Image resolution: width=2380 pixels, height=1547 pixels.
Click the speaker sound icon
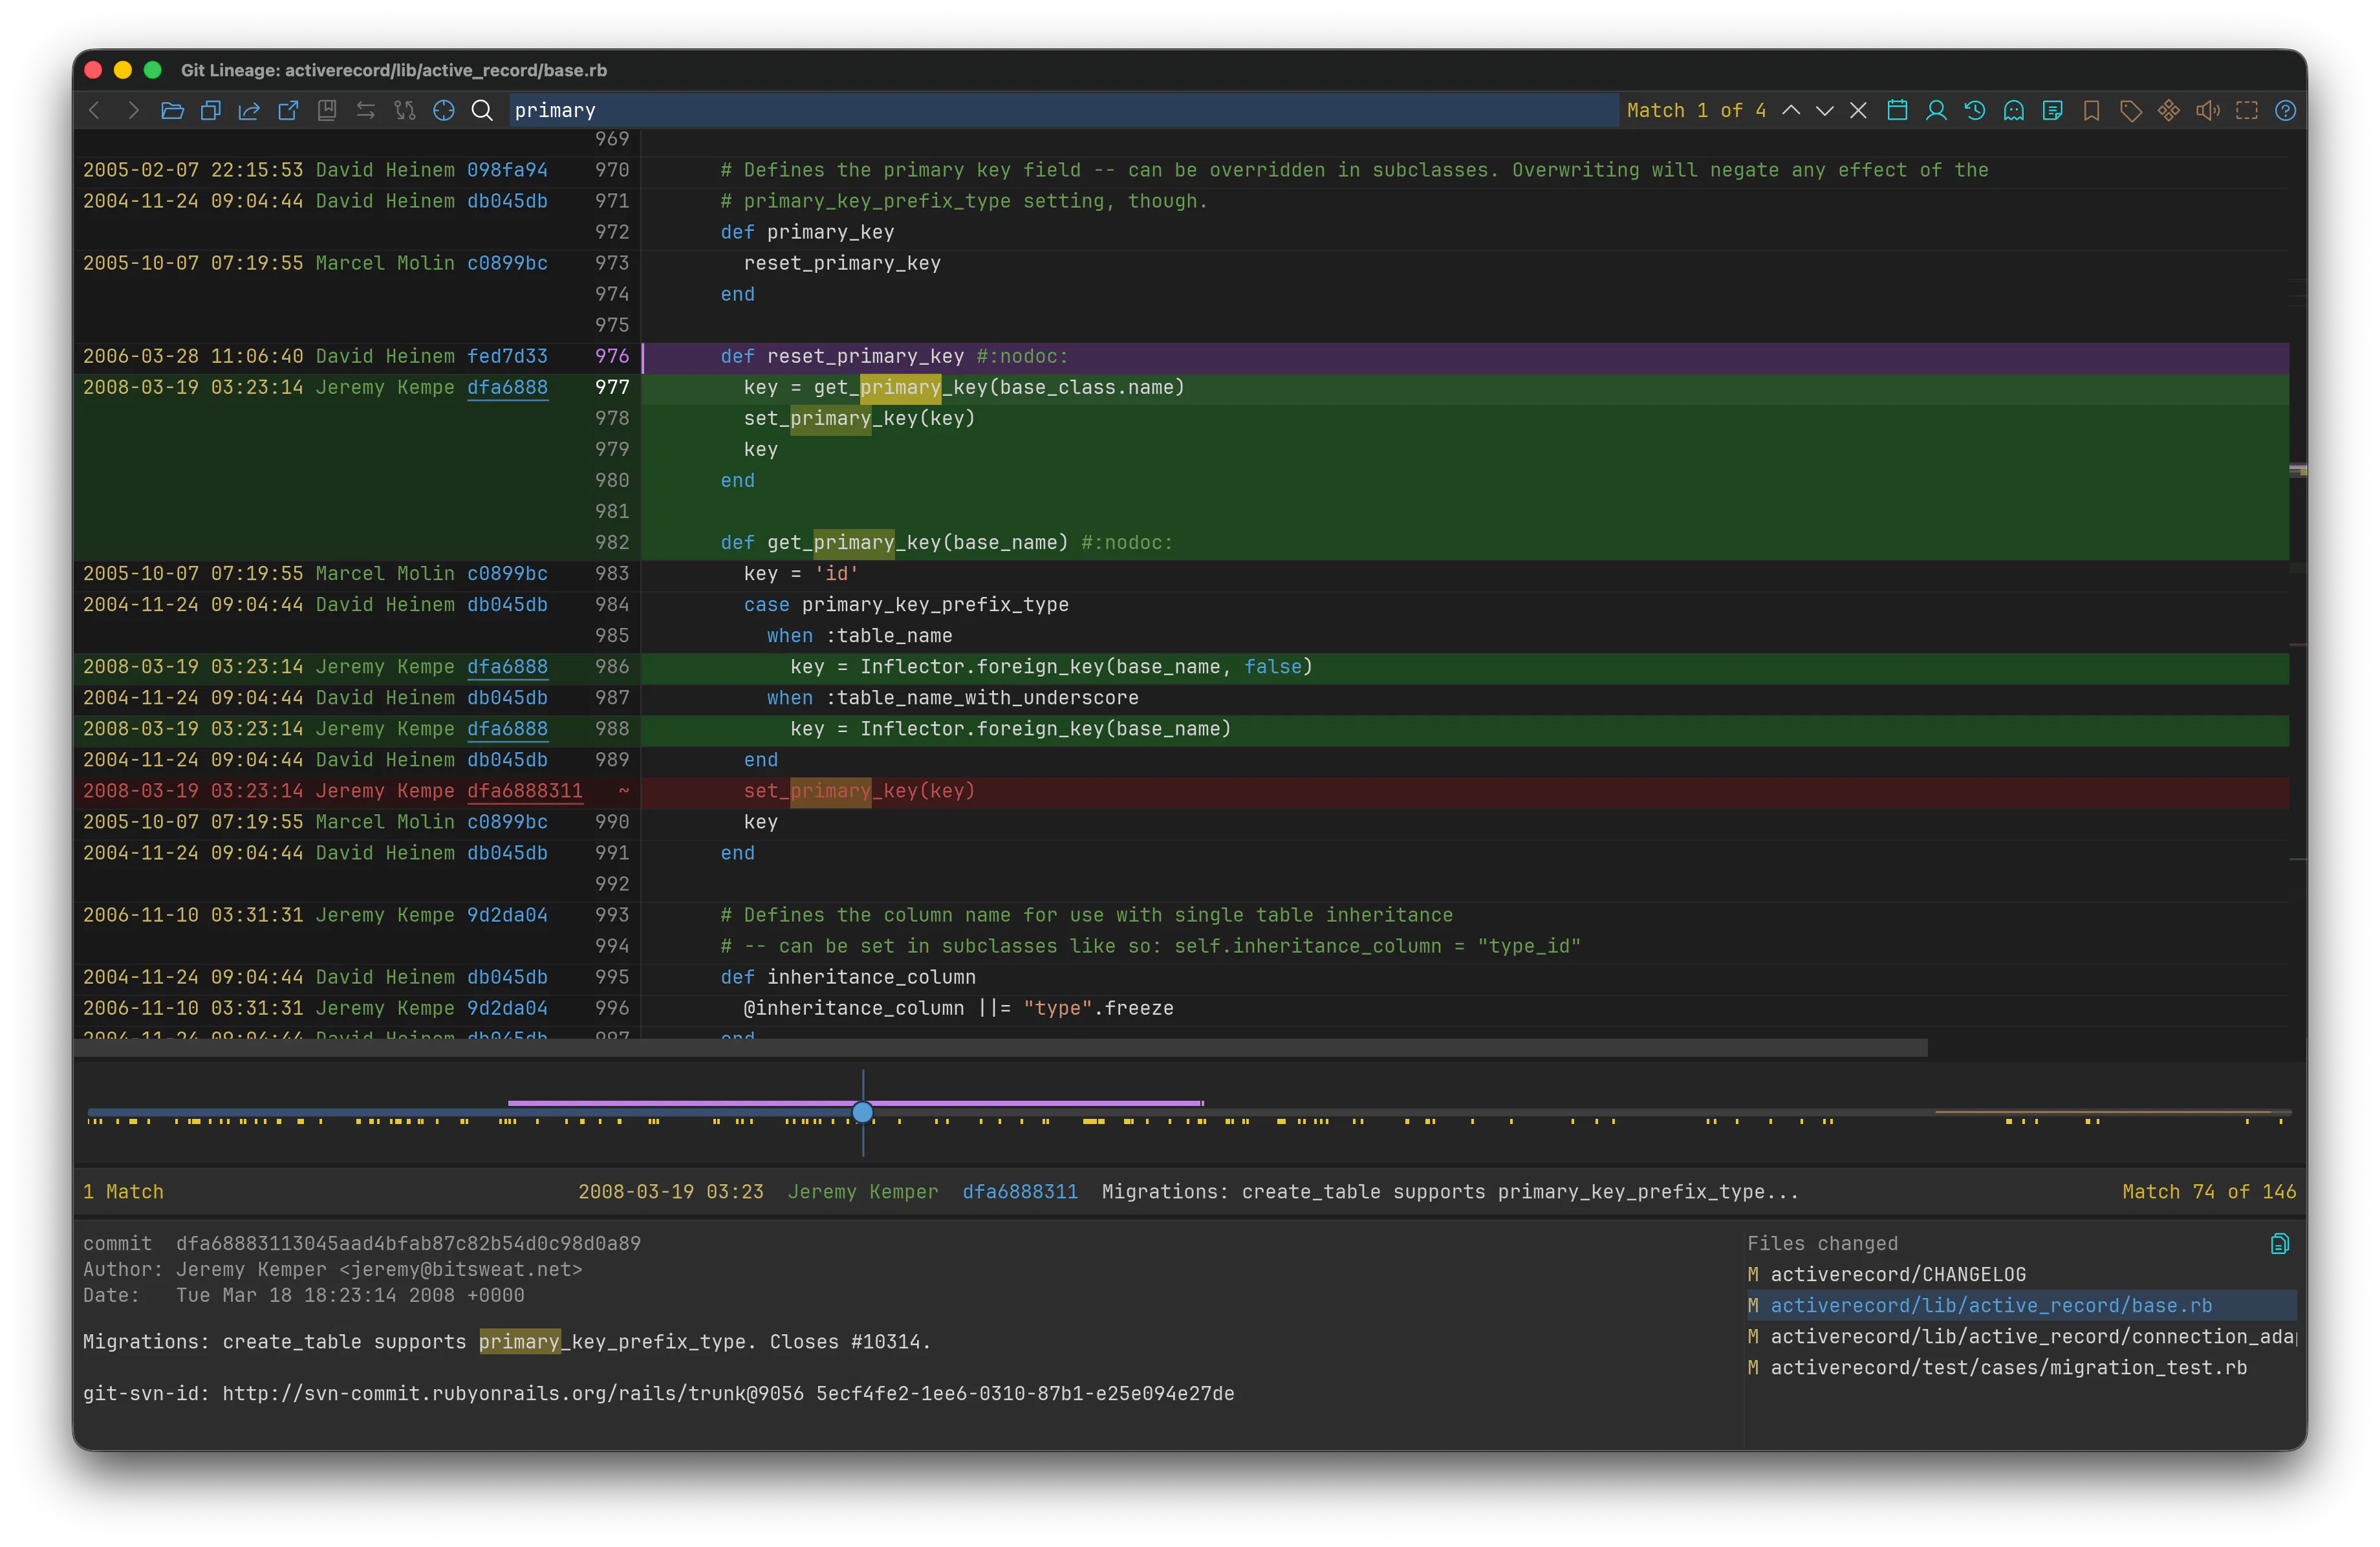(2208, 110)
